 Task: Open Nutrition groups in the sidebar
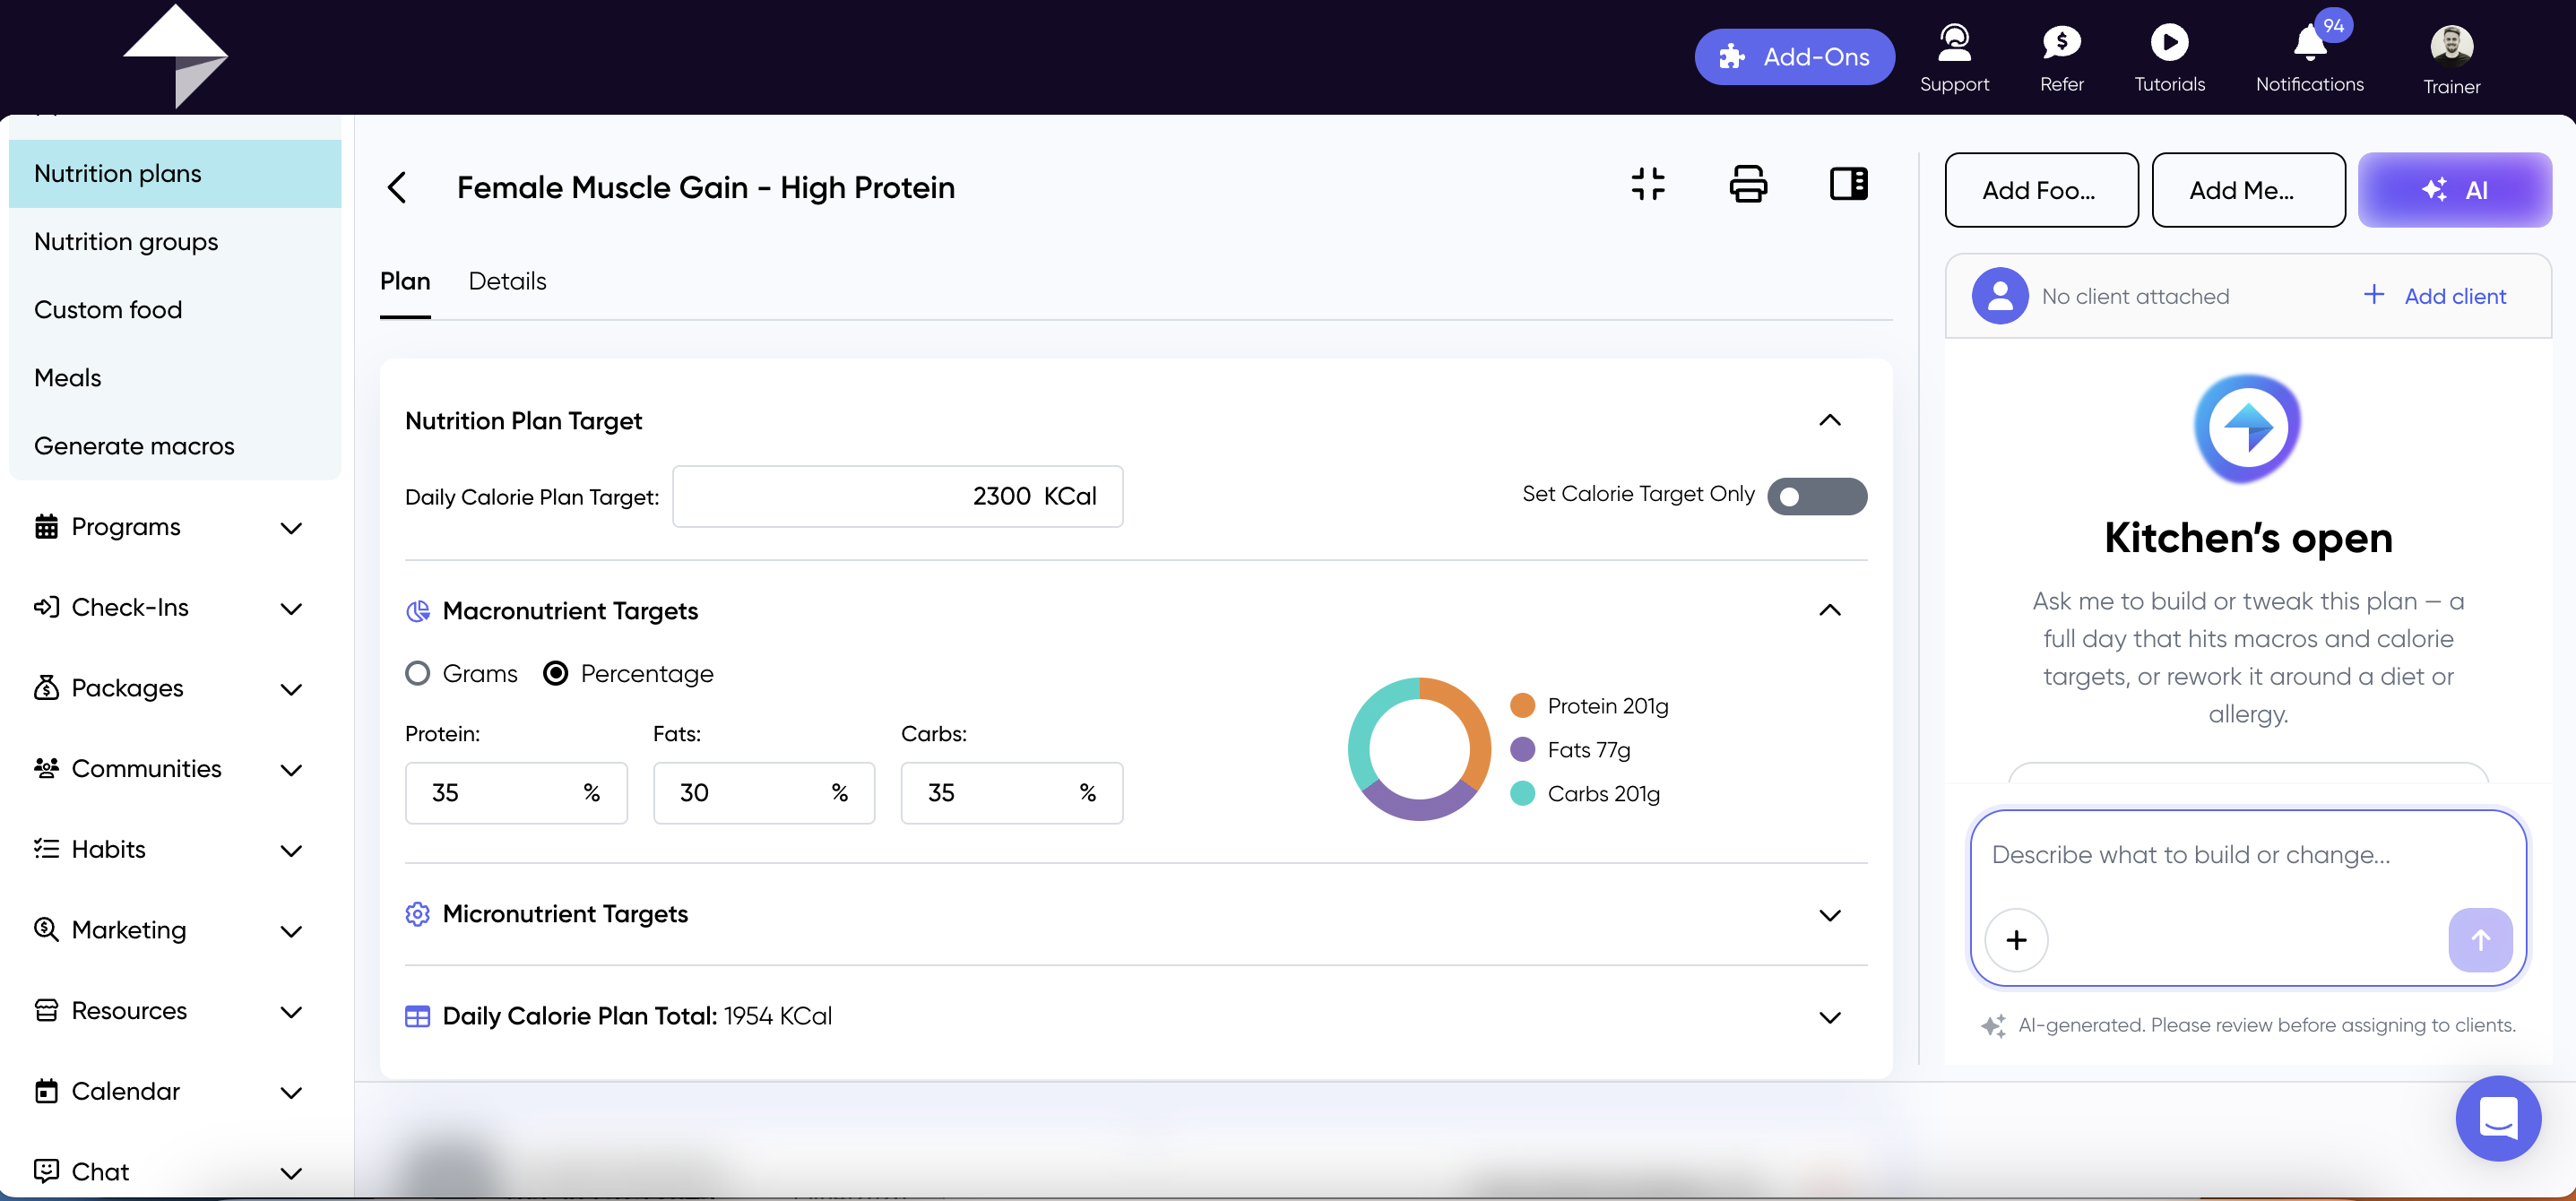(175, 241)
